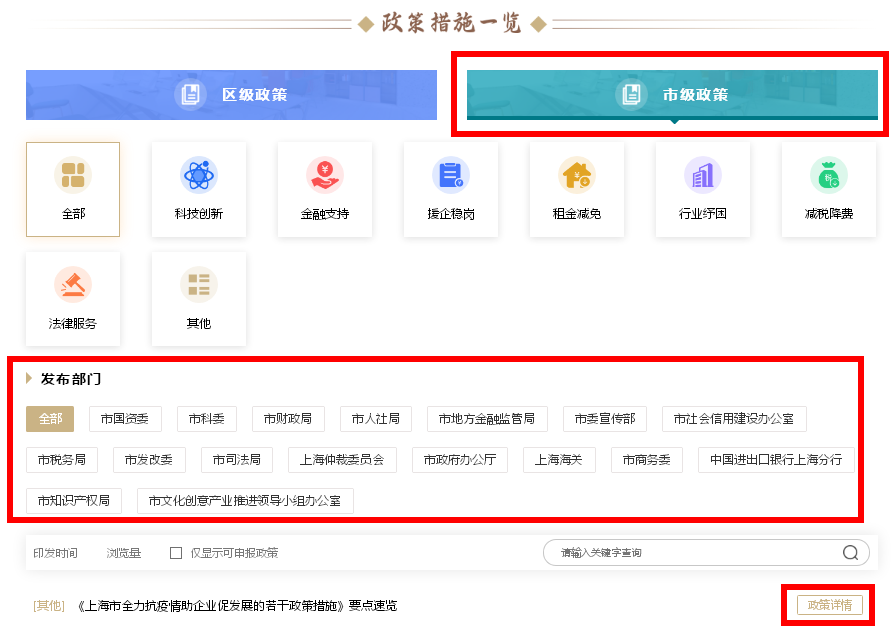
Task: Click the search magnifier icon
Action: pos(850,553)
